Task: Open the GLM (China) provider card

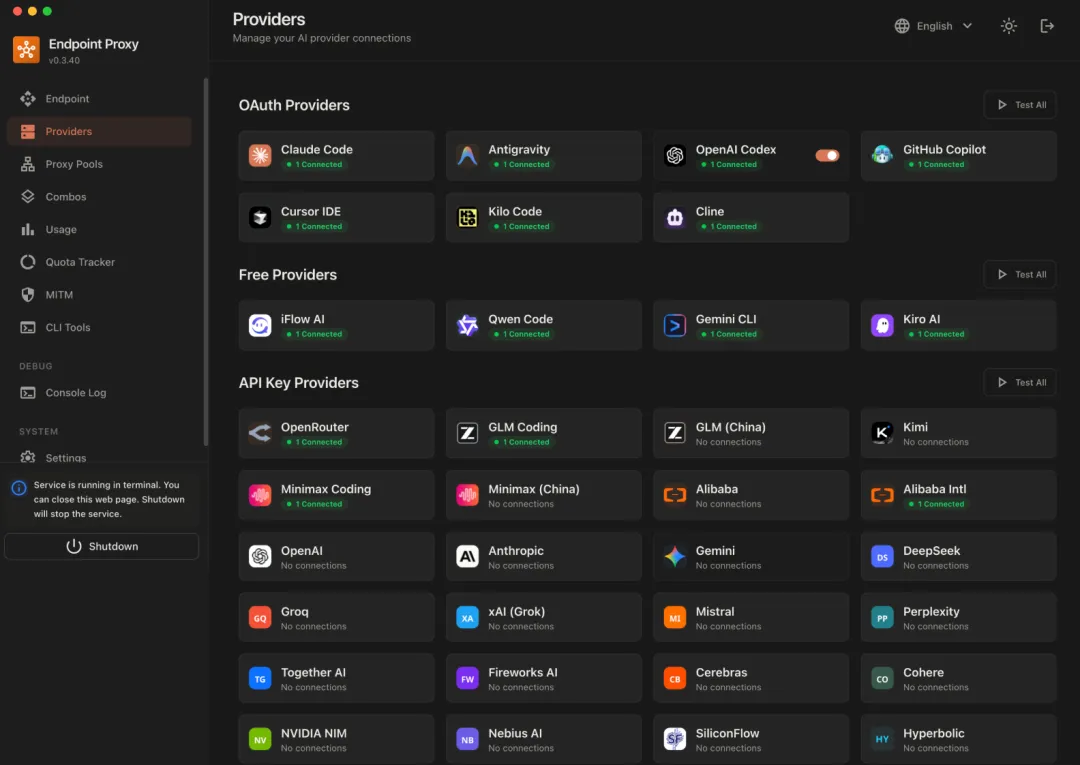Action: 751,433
